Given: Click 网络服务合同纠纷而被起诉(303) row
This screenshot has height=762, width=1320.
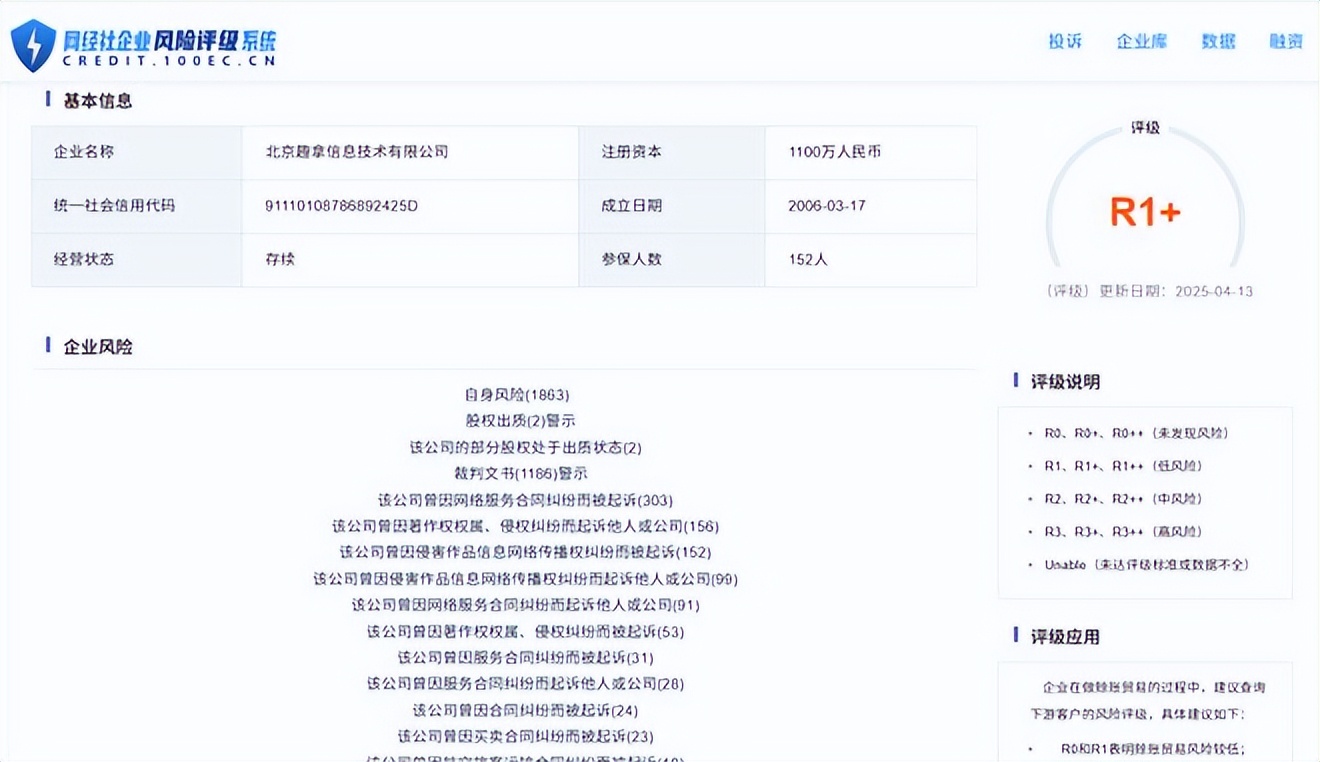Looking at the screenshot, I should [525, 500].
